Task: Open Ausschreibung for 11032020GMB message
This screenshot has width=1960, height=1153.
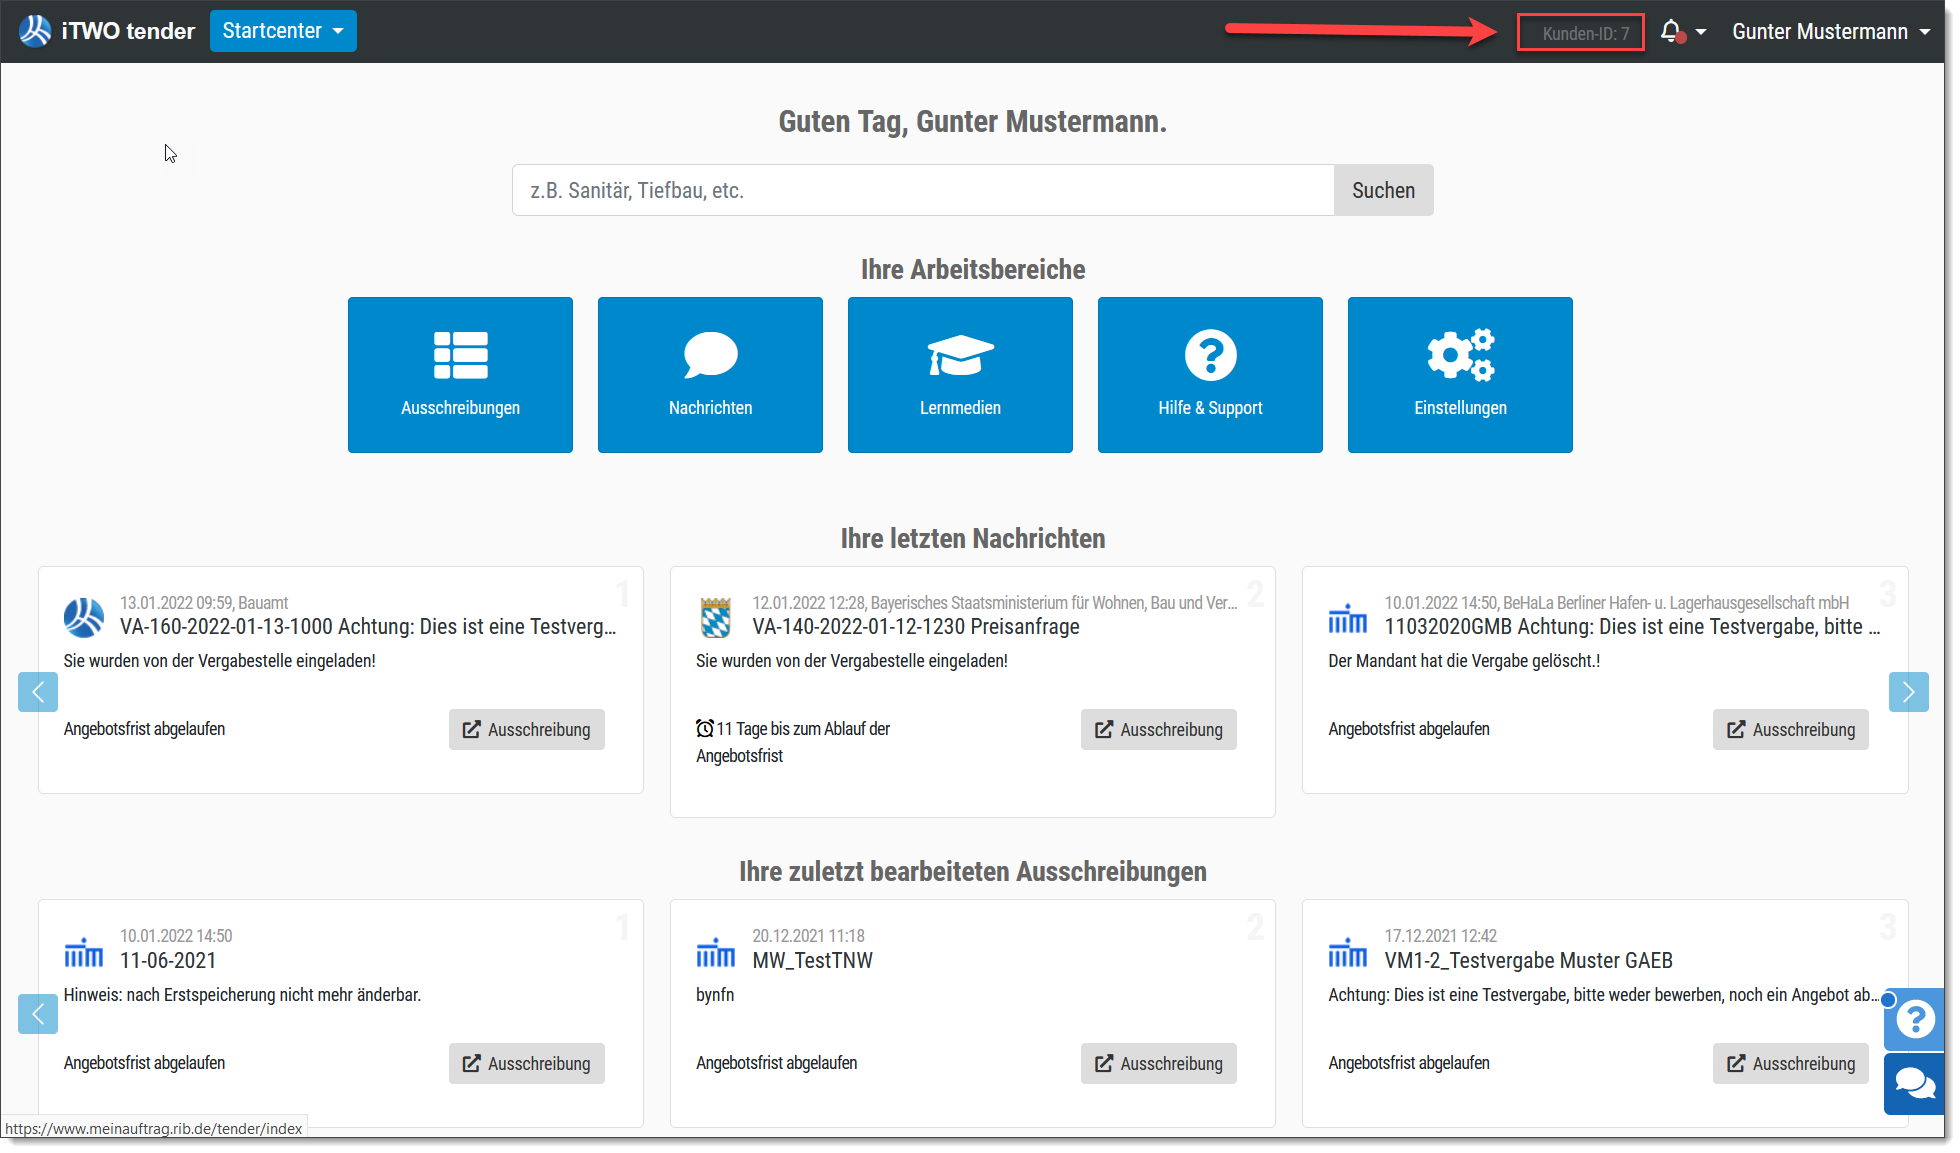Action: (x=1790, y=730)
